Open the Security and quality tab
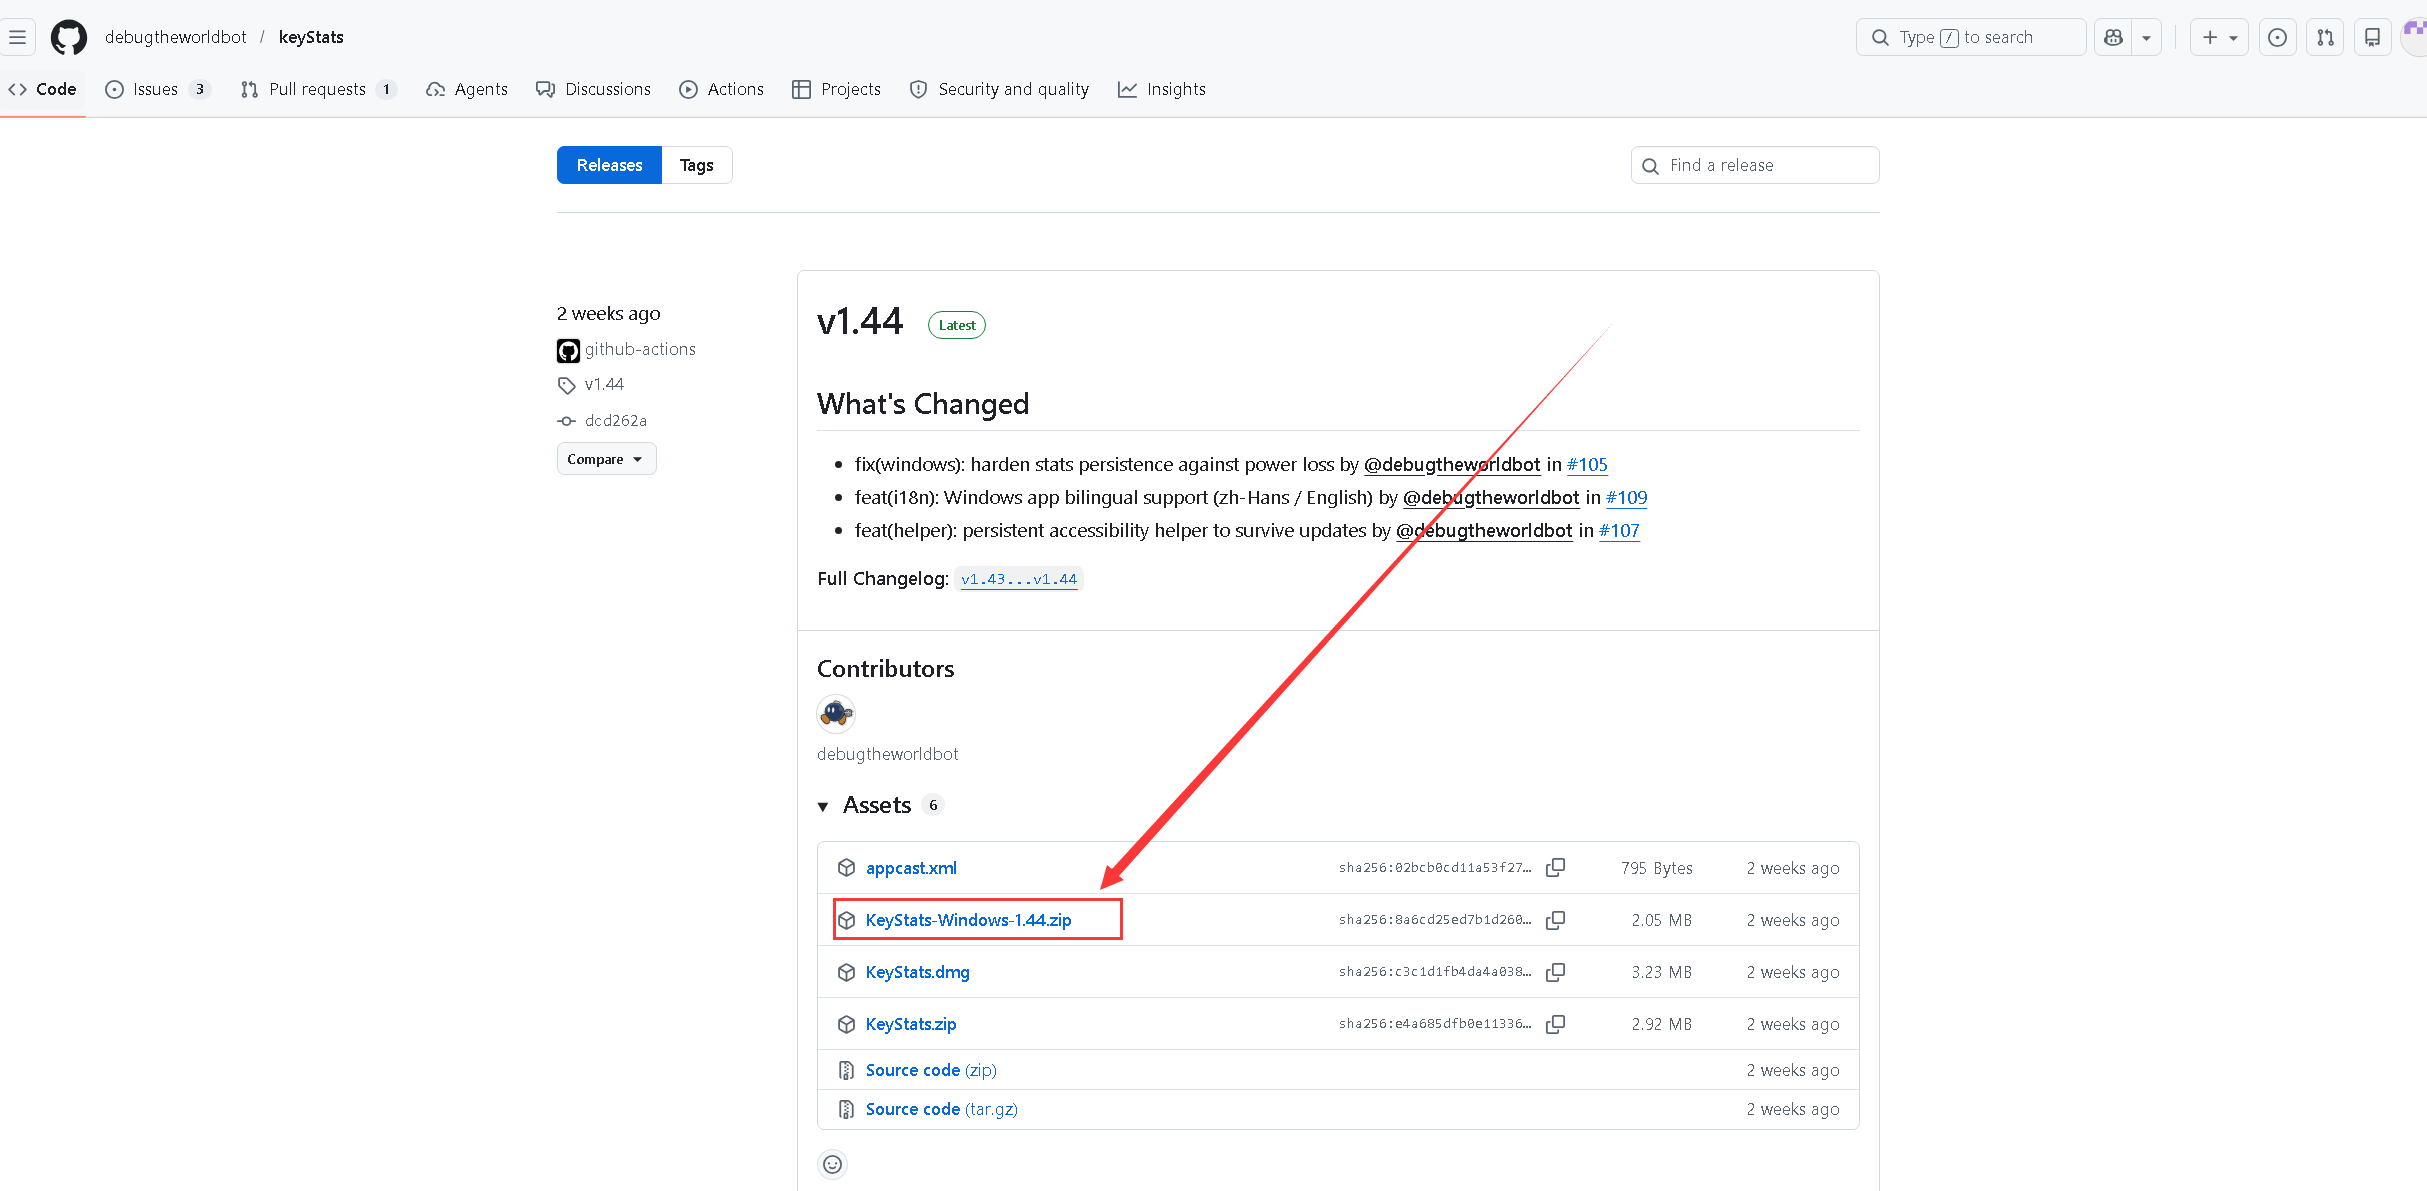 click(1000, 89)
